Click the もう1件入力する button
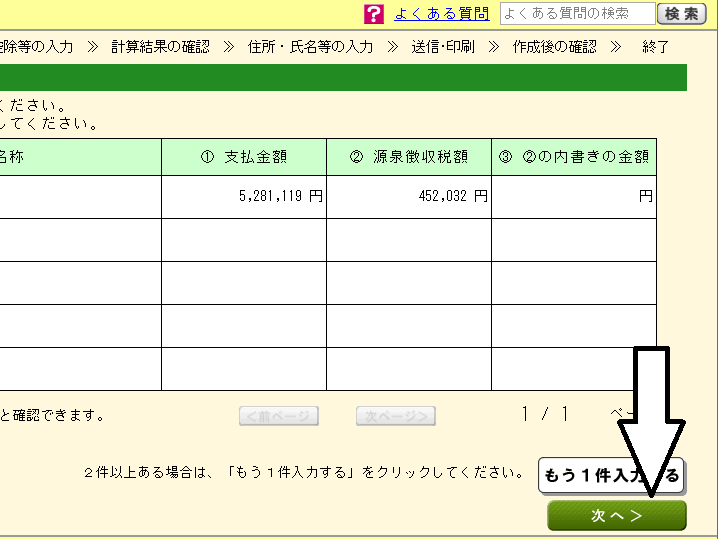This screenshot has width=718, height=539. coord(612,476)
